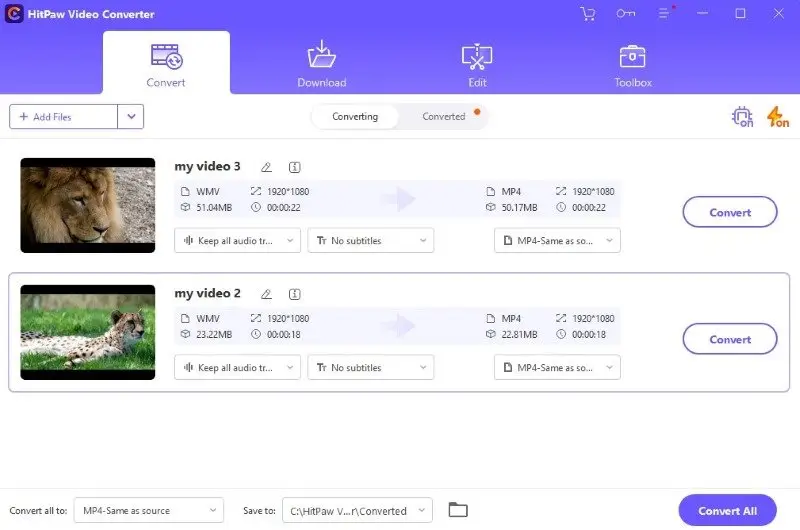
Task: Open subtitles dropdown for my video 2
Action: pyautogui.click(x=370, y=367)
